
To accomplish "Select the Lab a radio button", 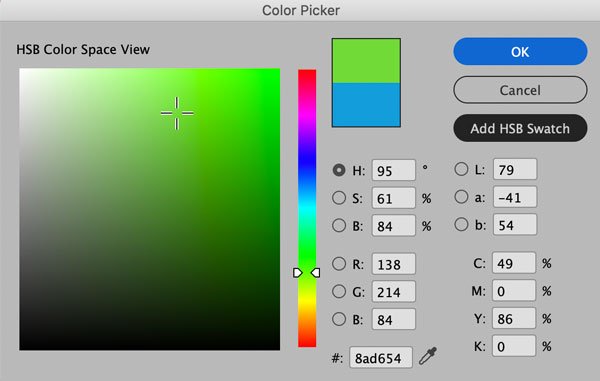I will click(x=461, y=197).
